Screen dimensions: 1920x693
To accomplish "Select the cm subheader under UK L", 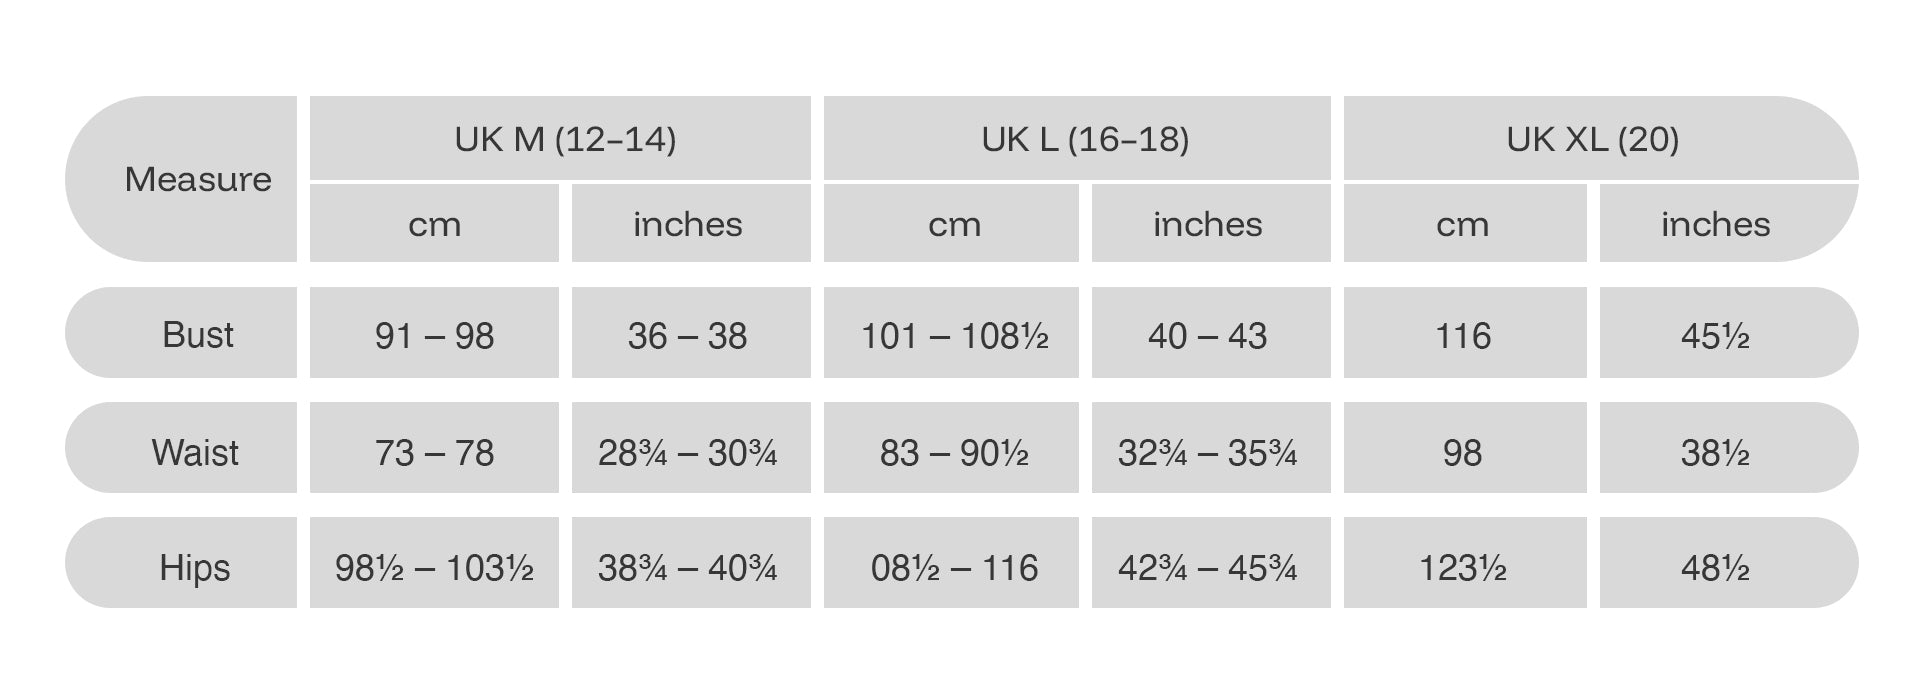I will (954, 224).
